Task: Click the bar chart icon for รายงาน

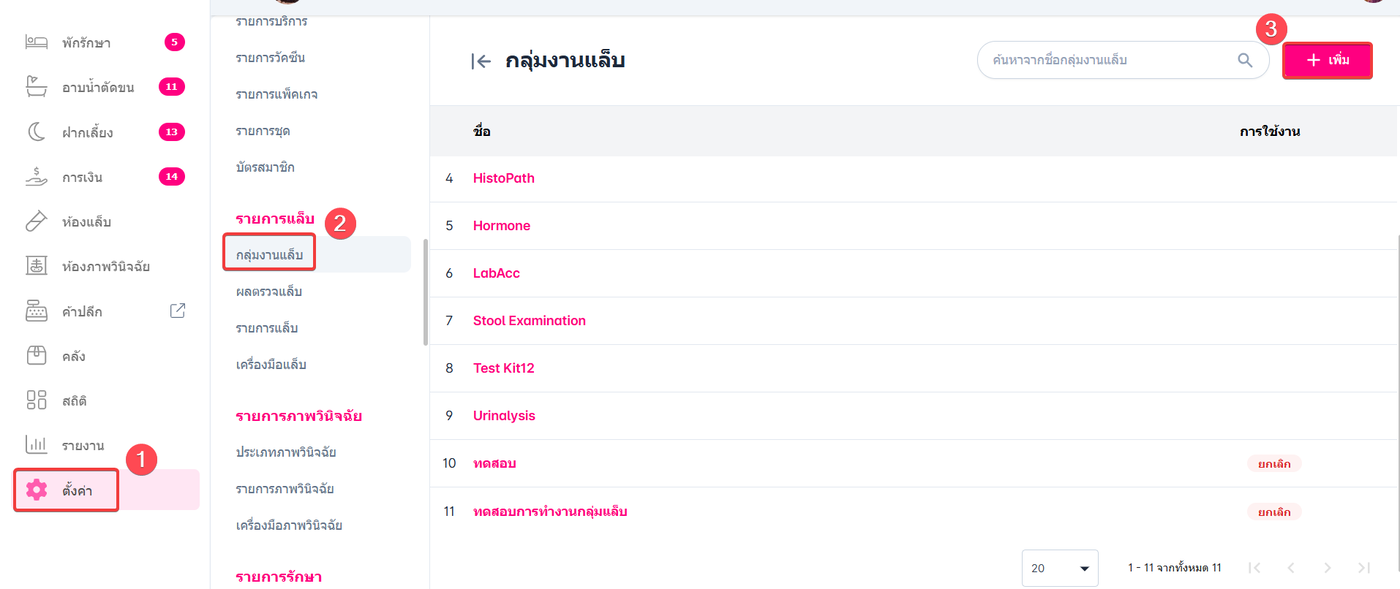Action: tap(36, 445)
